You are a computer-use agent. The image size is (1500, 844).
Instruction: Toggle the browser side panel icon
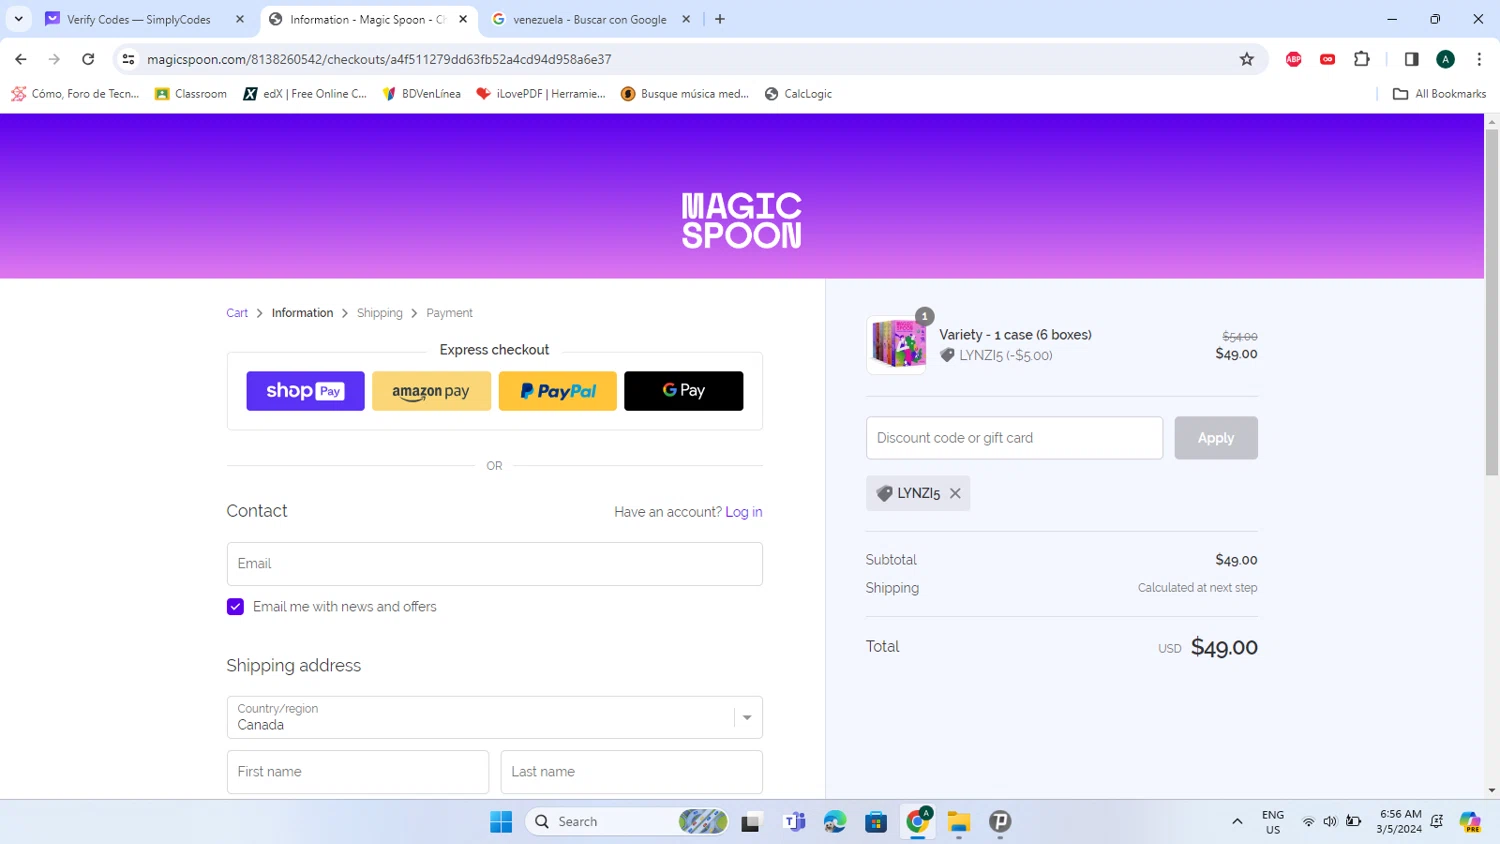point(1411,59)
